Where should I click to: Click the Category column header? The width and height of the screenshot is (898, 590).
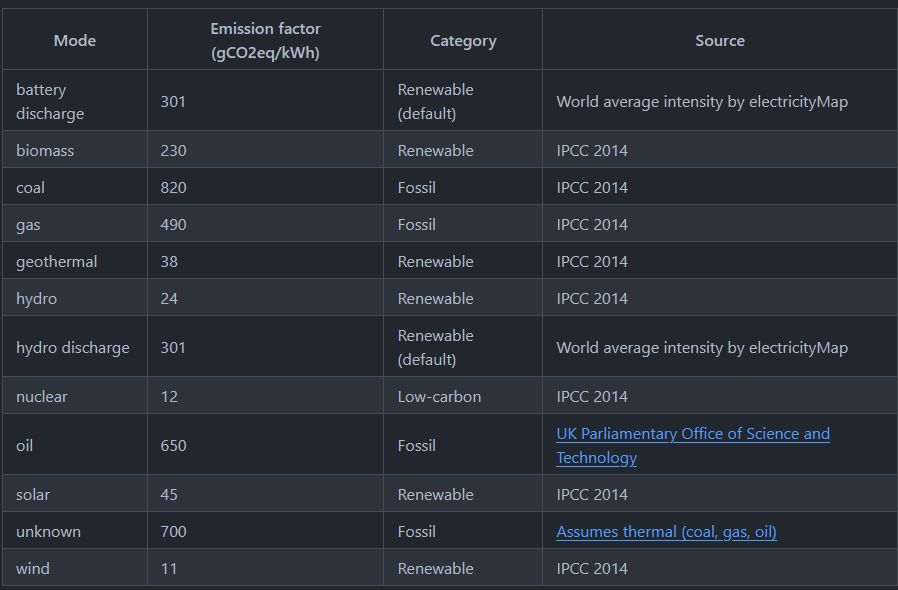(x=462, y=40)
